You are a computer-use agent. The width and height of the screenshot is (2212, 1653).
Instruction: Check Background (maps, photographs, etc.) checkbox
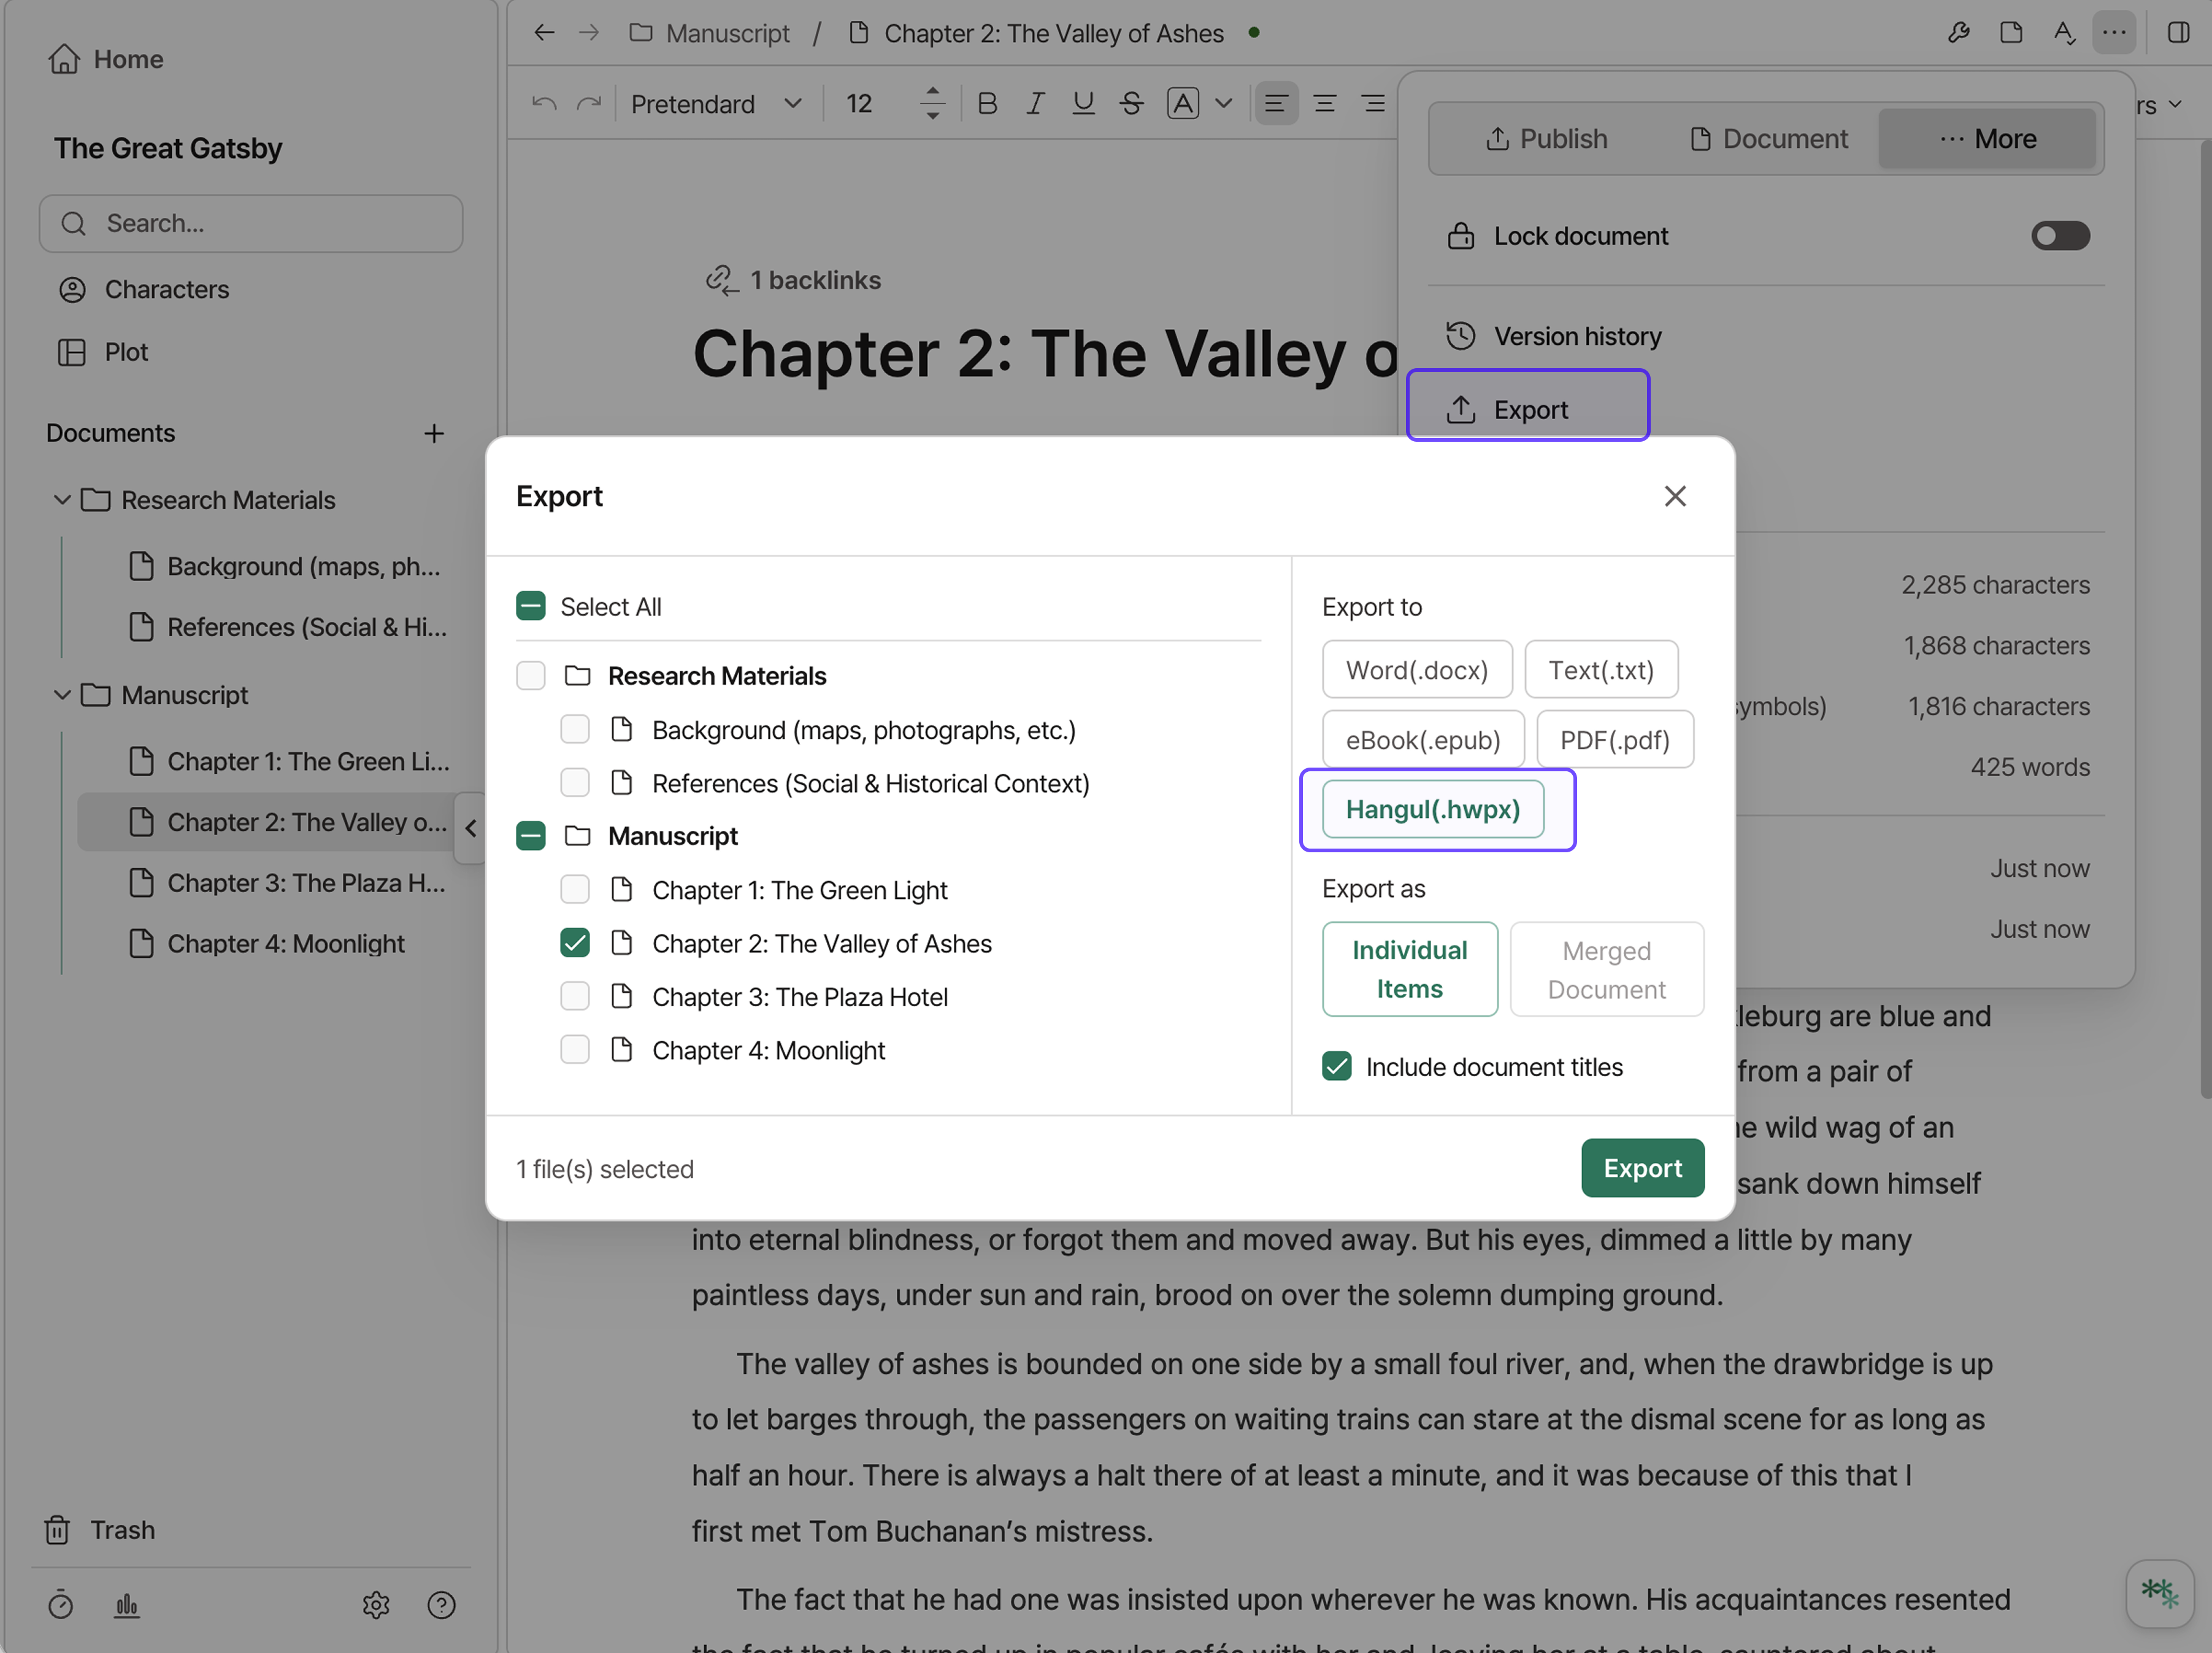click(575, 729)
